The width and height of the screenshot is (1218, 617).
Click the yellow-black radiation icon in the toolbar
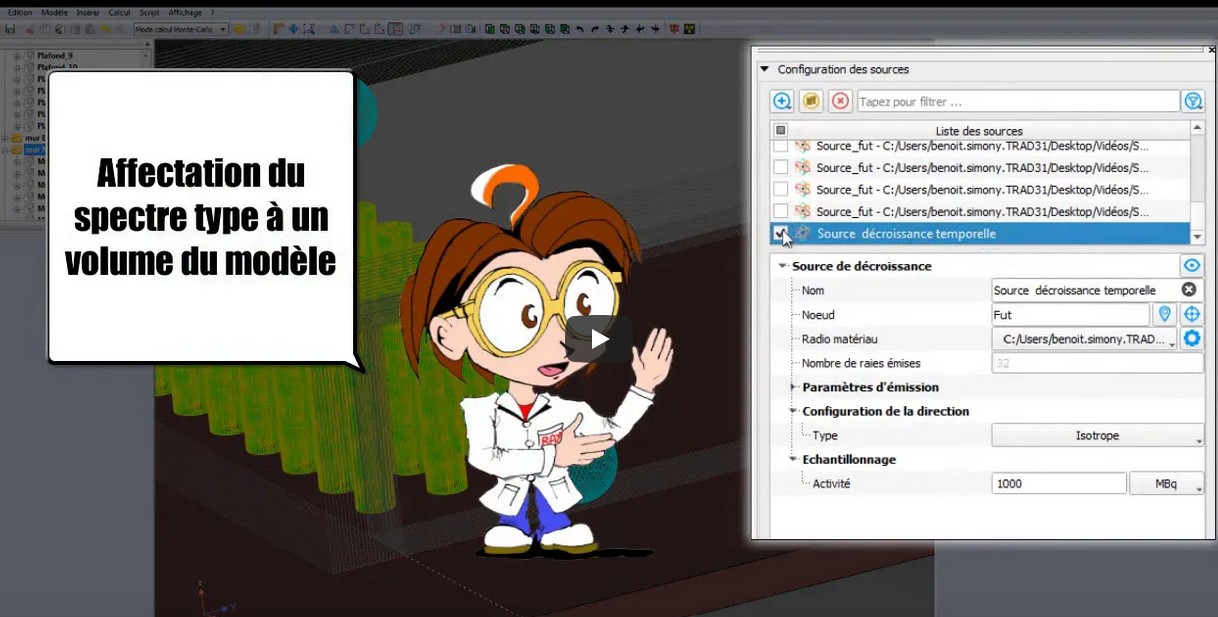pyautogui.click(x=690, y=29)
